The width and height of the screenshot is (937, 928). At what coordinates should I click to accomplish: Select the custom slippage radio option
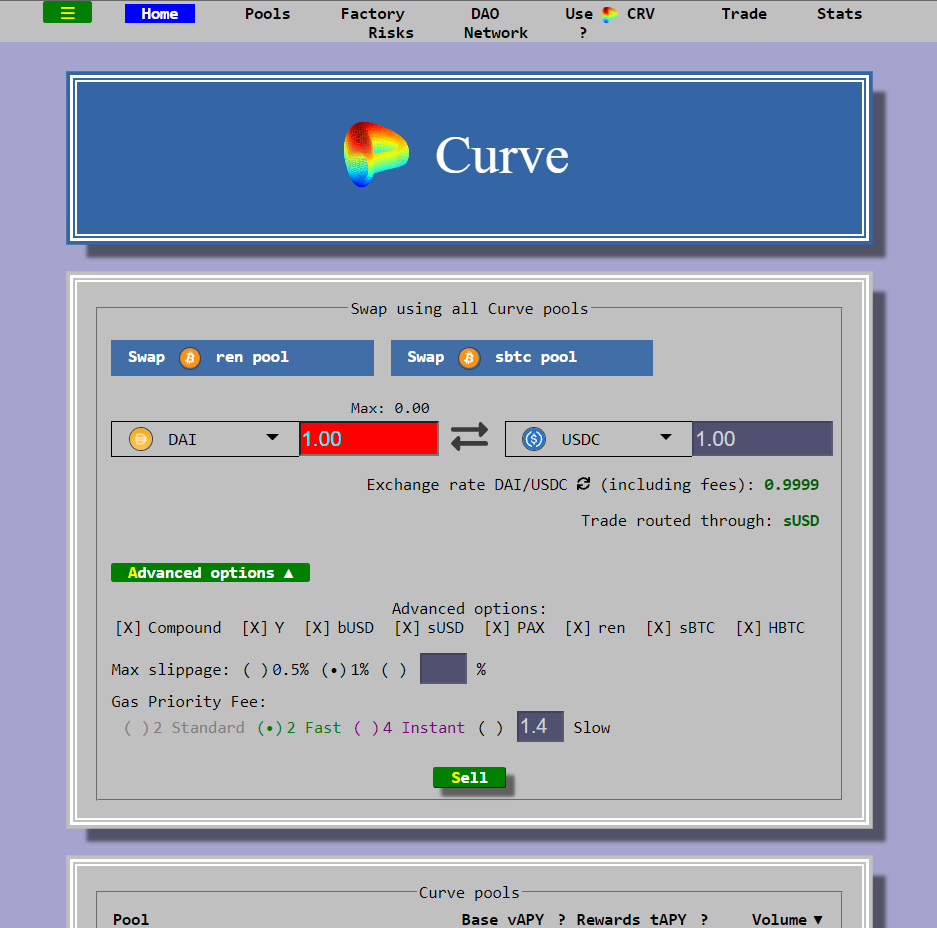[394, 670]
